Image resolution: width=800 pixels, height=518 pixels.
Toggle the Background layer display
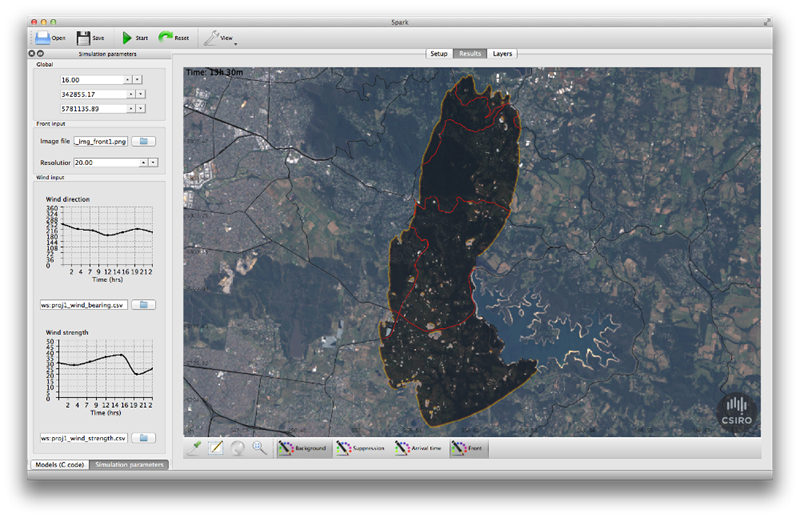coord(303,448)
